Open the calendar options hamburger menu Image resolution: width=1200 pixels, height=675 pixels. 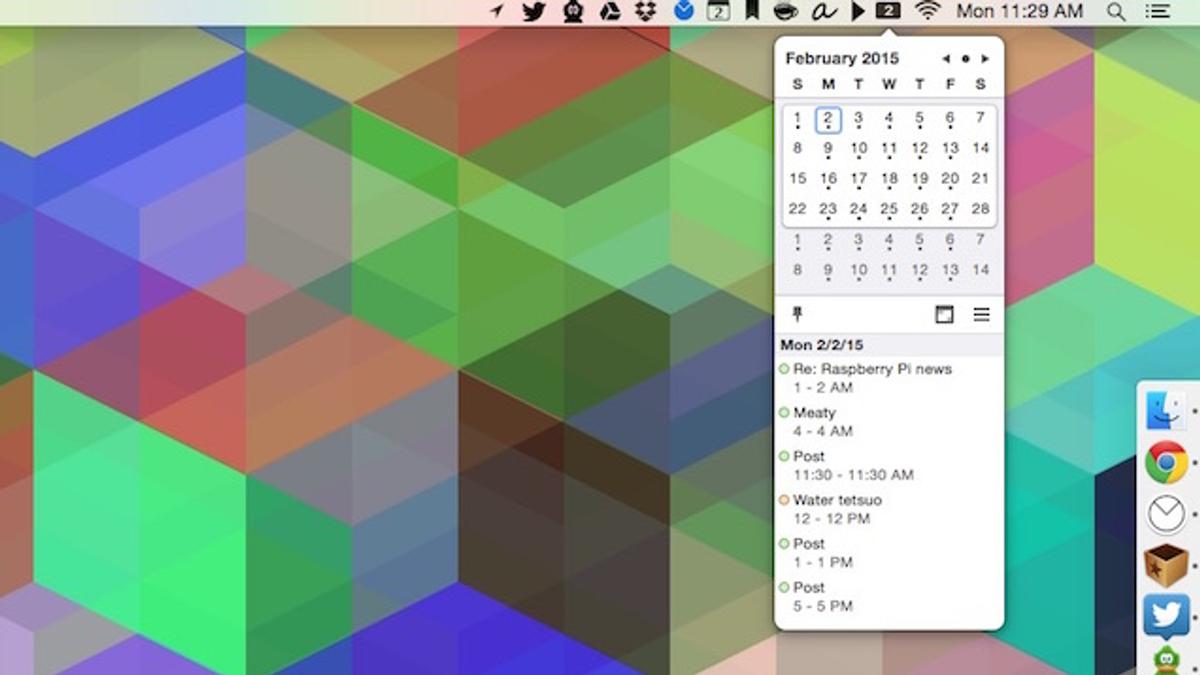pos(982,315)
